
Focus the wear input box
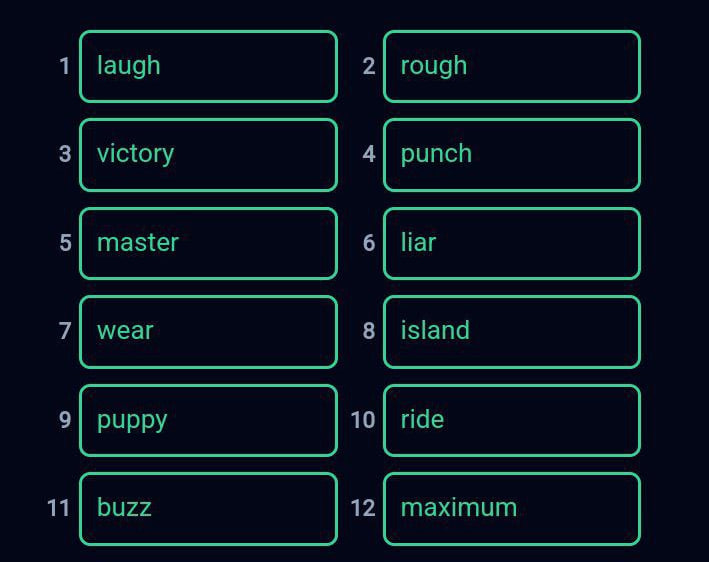coord(208,331)
